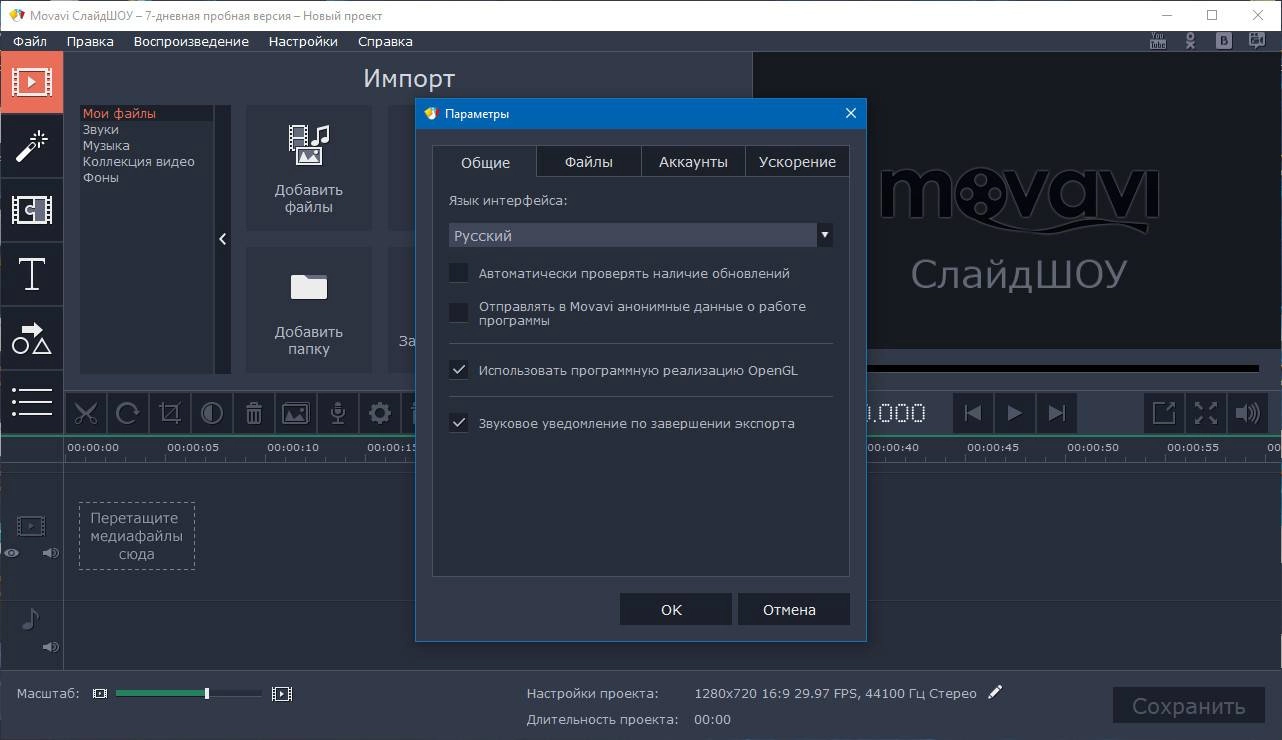Click the detach player export icon
Screen dimensions: 1282x740
click(1164, 412)
